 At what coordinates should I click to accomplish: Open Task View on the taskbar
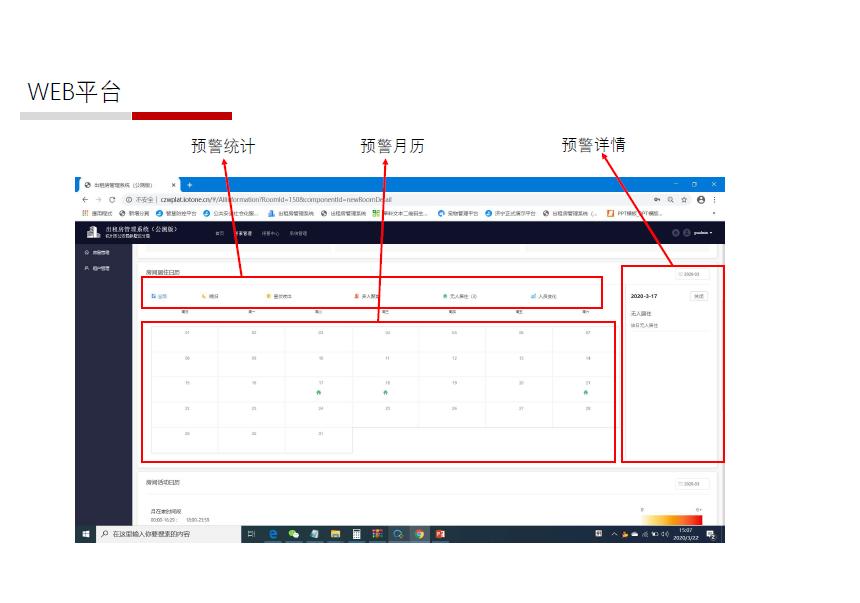[251, 534]
